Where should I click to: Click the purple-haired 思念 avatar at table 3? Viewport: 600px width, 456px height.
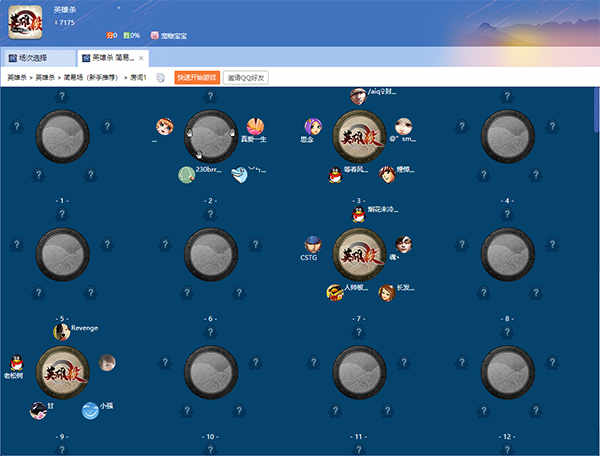pos(313,127)
